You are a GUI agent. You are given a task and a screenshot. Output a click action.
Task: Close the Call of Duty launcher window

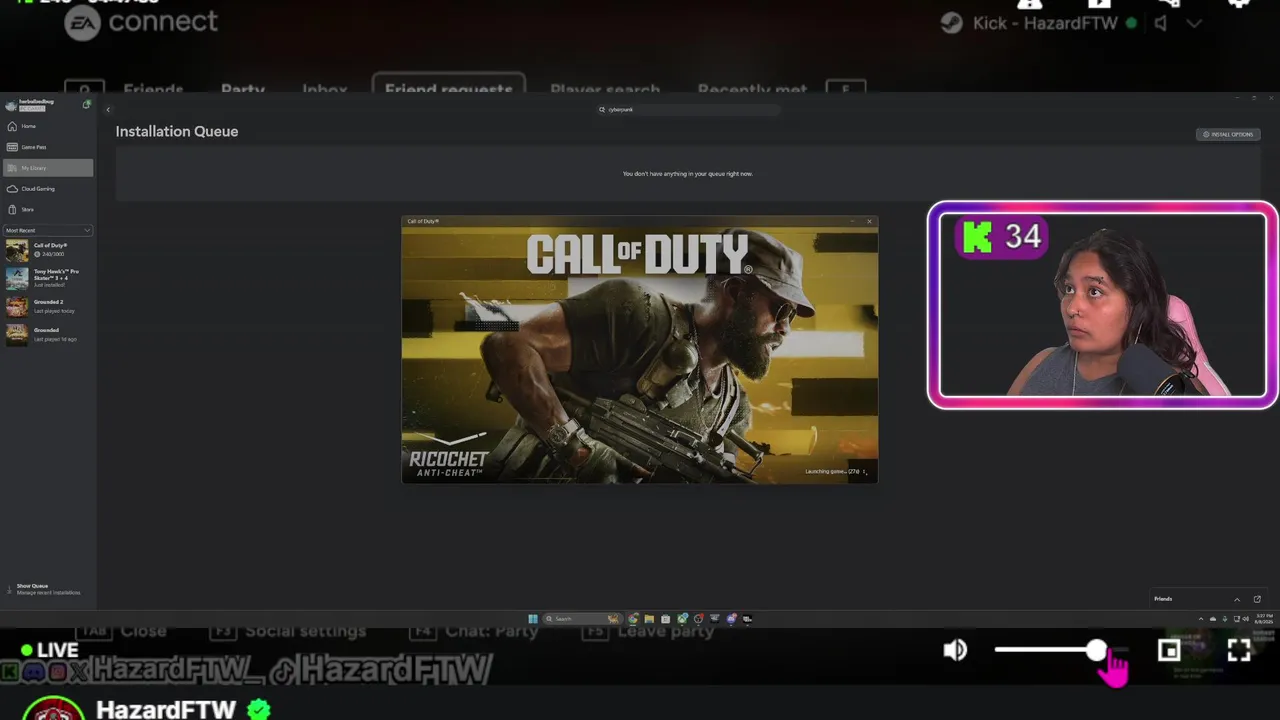tap(869, 221)
